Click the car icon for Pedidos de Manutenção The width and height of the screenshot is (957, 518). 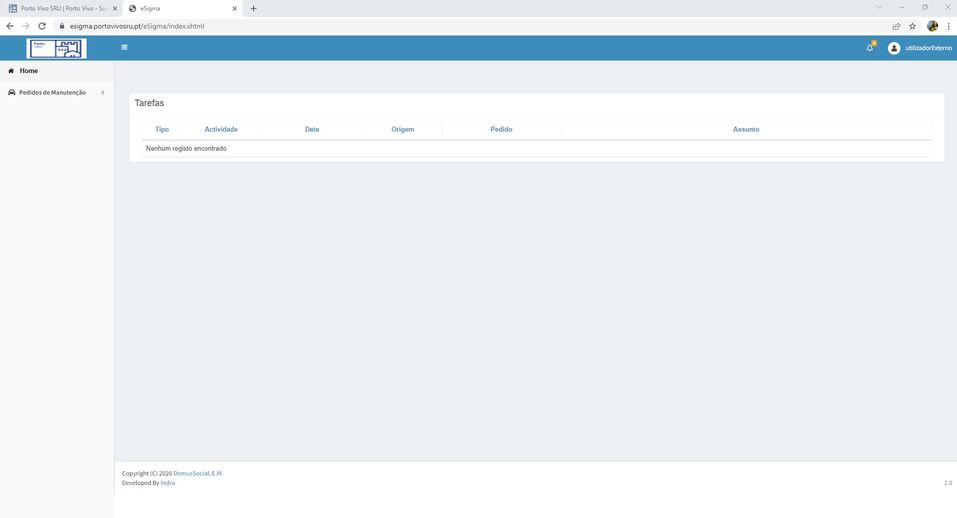point(11,92)
